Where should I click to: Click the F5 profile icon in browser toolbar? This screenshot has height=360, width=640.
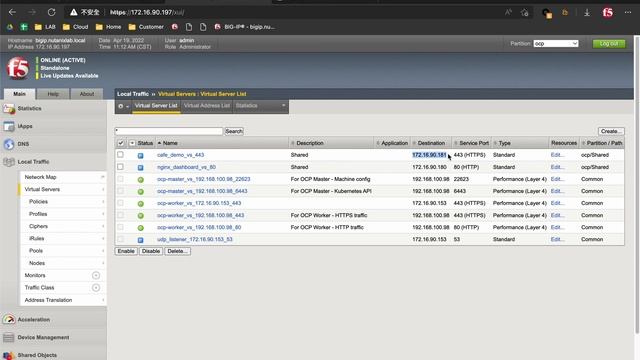608,13
